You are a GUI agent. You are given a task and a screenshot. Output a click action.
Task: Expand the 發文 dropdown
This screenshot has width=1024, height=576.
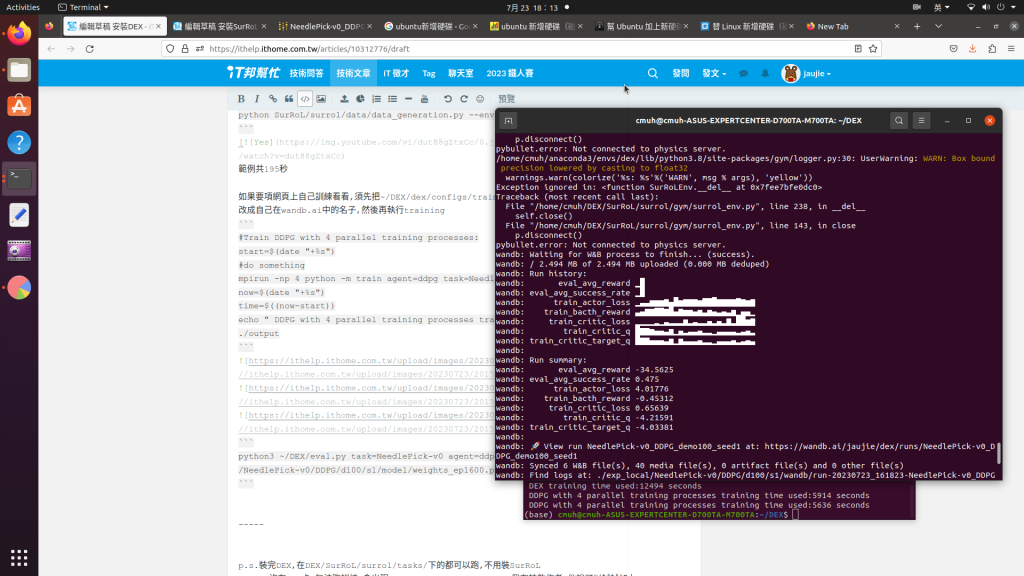(x=714, y=73)
